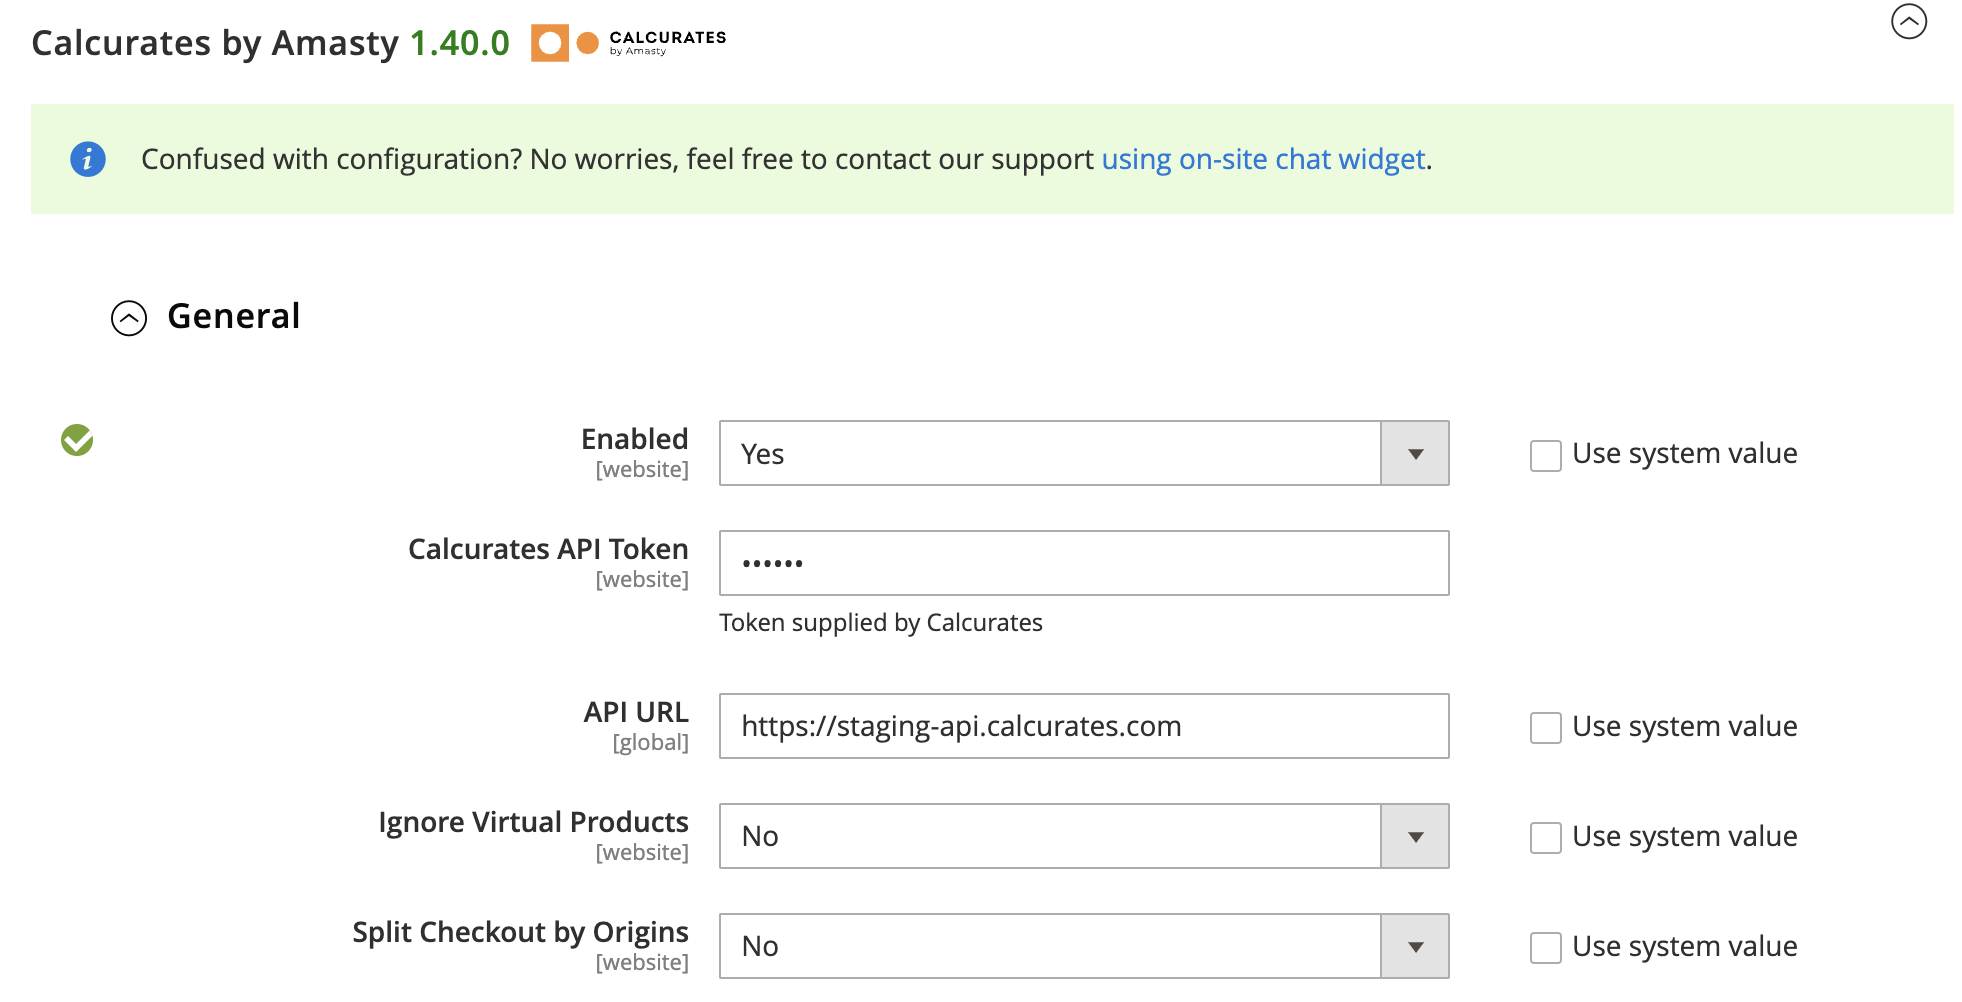Focus the Calcurates API Token field
1962x1002 pixels.
pyautogui.click(x=1084, y=563)
